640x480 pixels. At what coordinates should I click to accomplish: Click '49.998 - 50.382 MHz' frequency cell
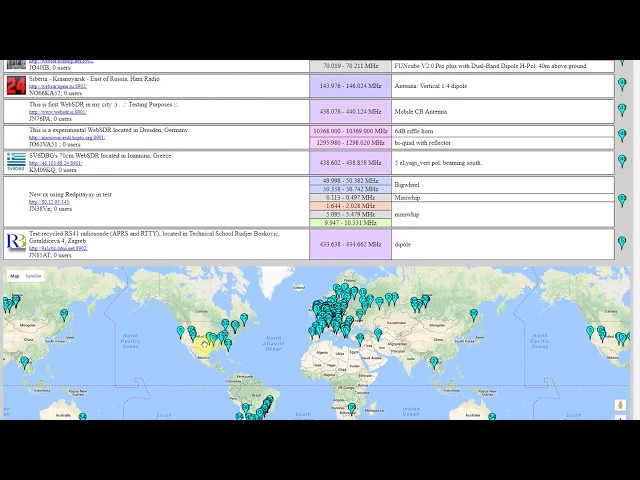pyautogui.click(x=350, y=181)
